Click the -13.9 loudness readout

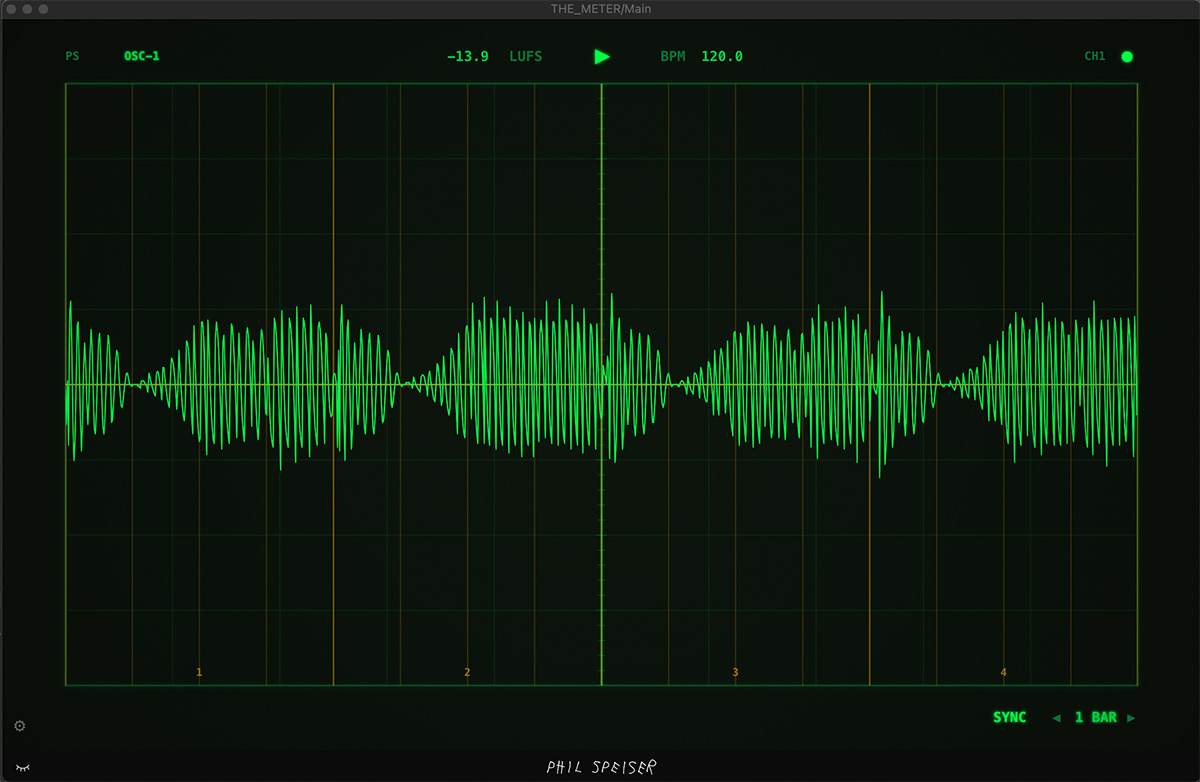467,56
